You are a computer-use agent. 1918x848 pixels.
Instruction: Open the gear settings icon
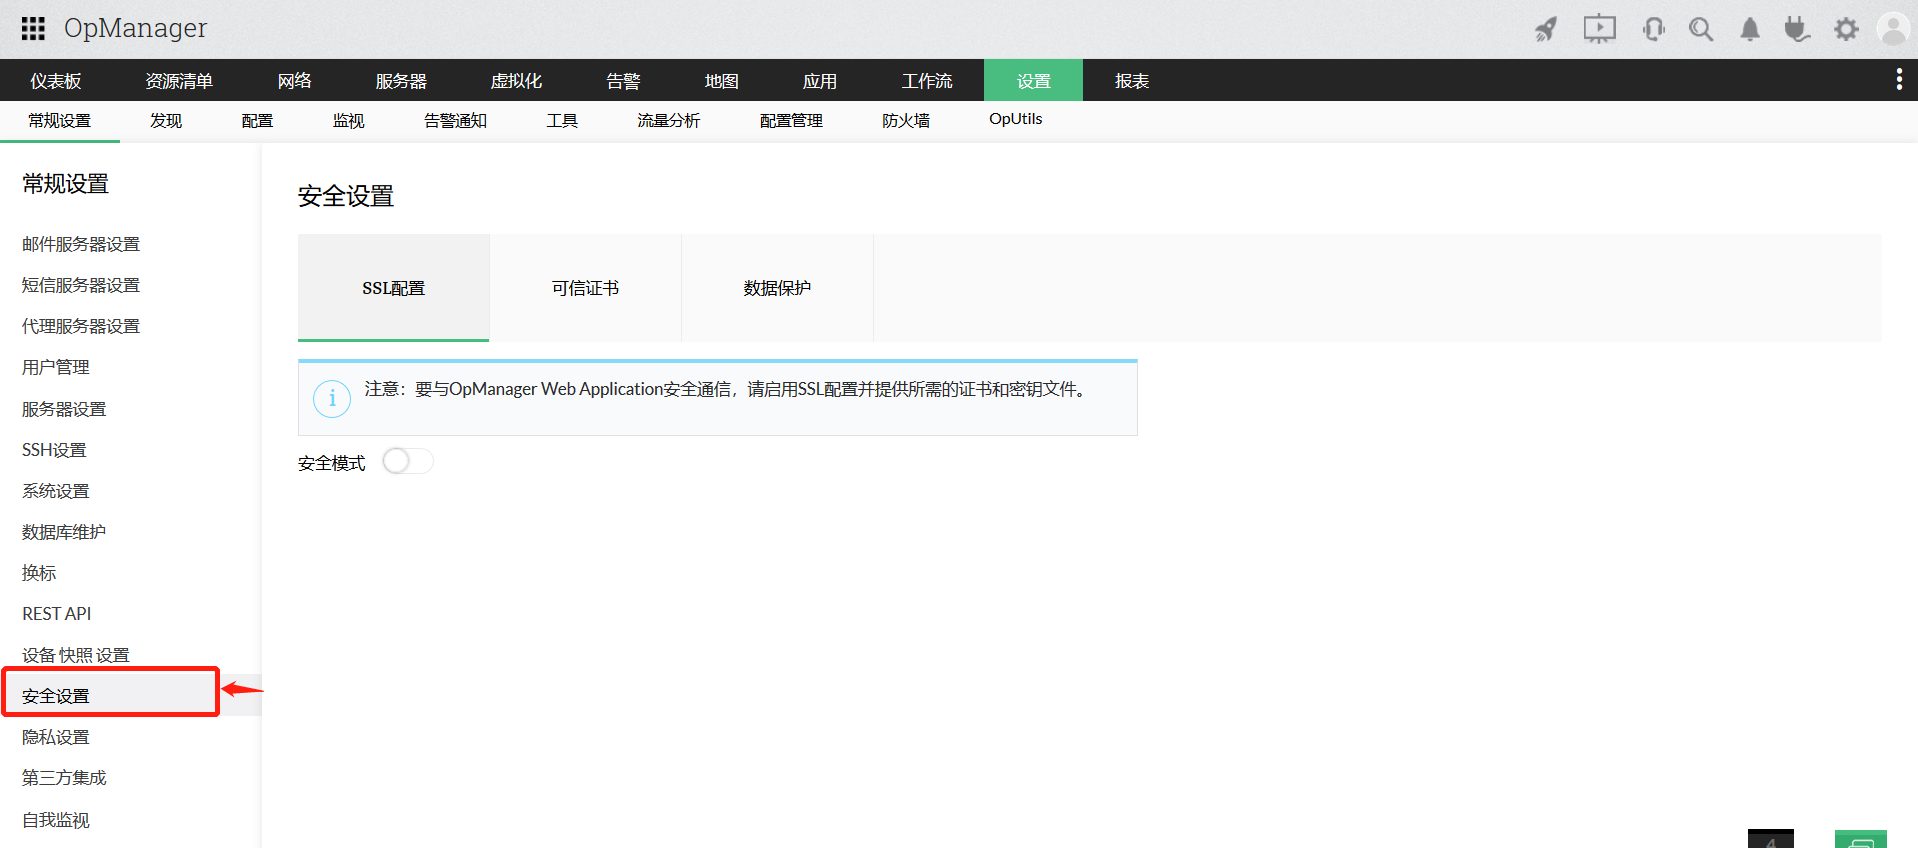(1846, 29)
